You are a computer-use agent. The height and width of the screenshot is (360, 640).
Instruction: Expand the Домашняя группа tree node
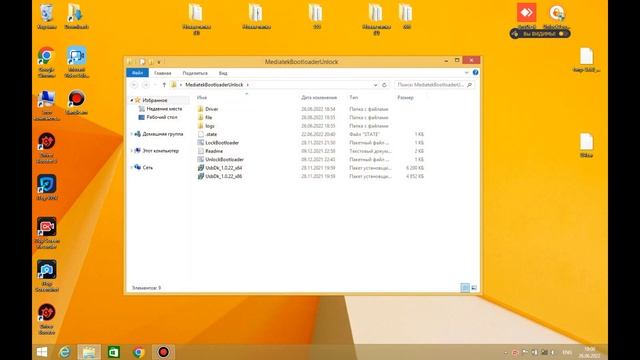(x=132, y=134)
